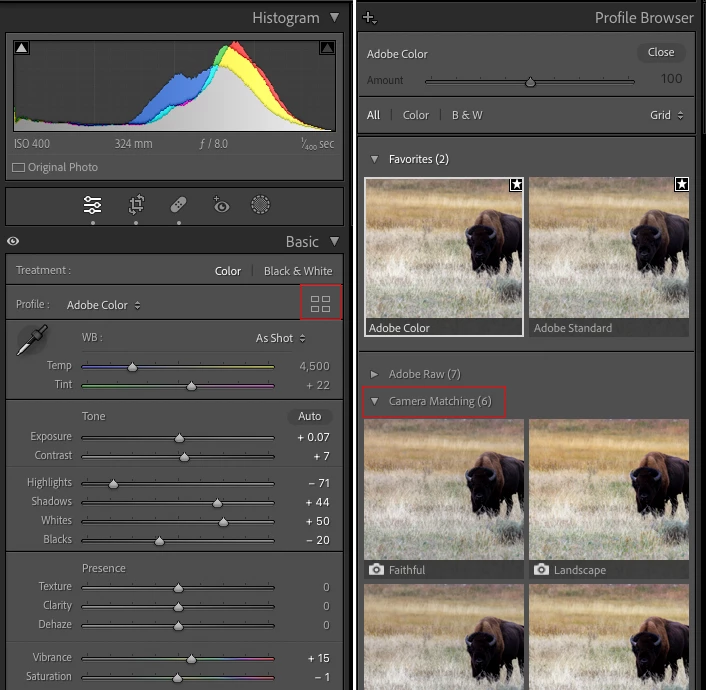Click the Histogram graph area
The width and height of the screenshot is (706, 690).
pyautogui.click(x=175, y=86)
